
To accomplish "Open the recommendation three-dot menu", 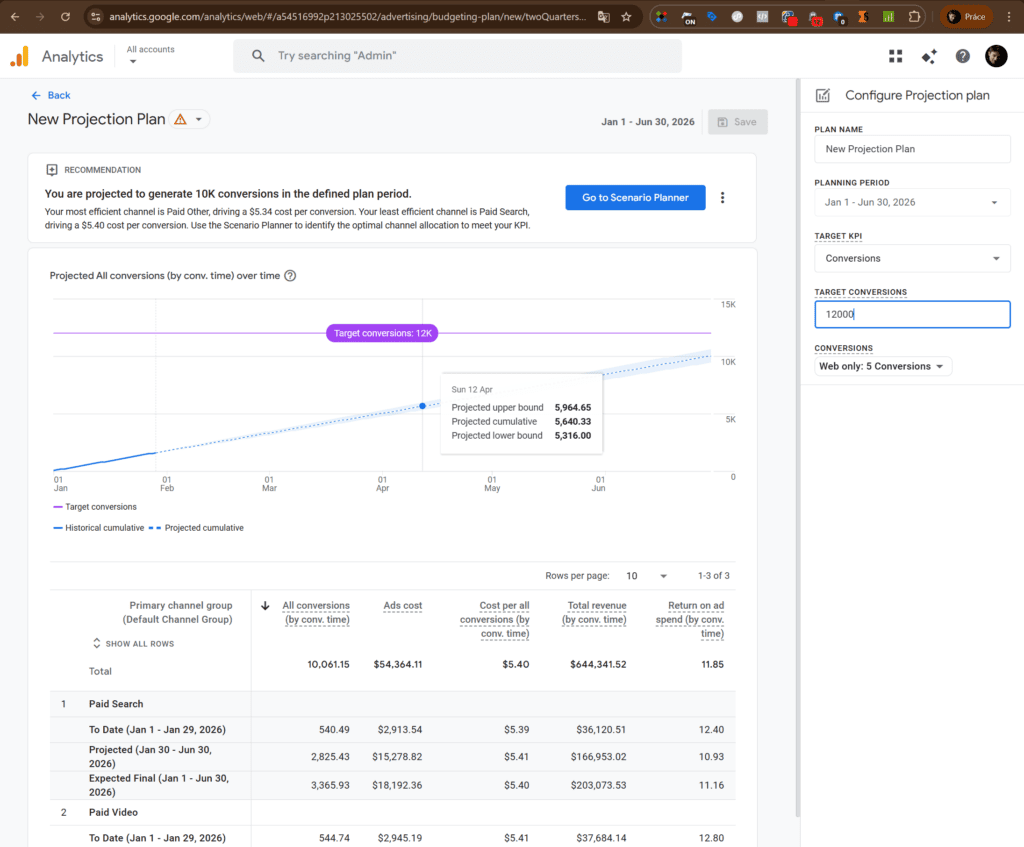I will pyautogui.click(x=722, y=198).
